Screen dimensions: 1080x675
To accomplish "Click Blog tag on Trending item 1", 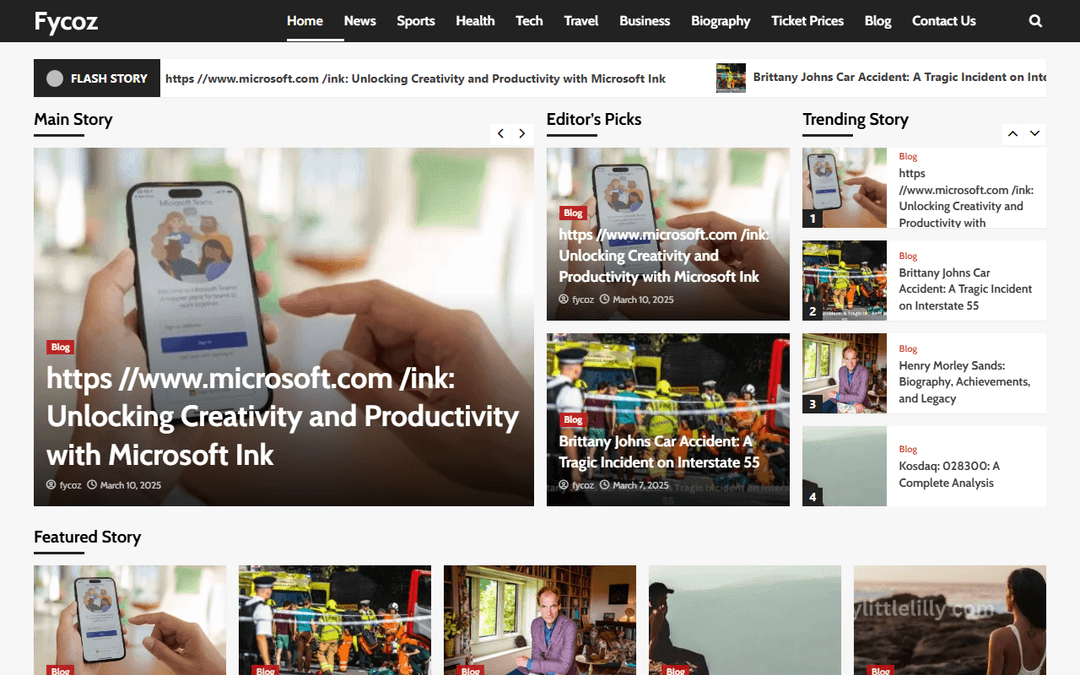I will tap(908, 156).
